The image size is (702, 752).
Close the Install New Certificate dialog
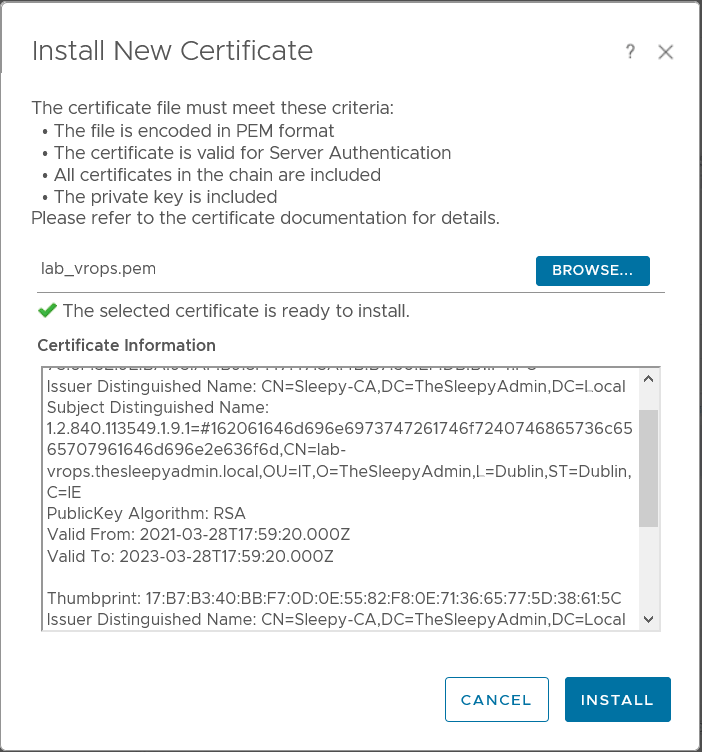coord(666,53)
